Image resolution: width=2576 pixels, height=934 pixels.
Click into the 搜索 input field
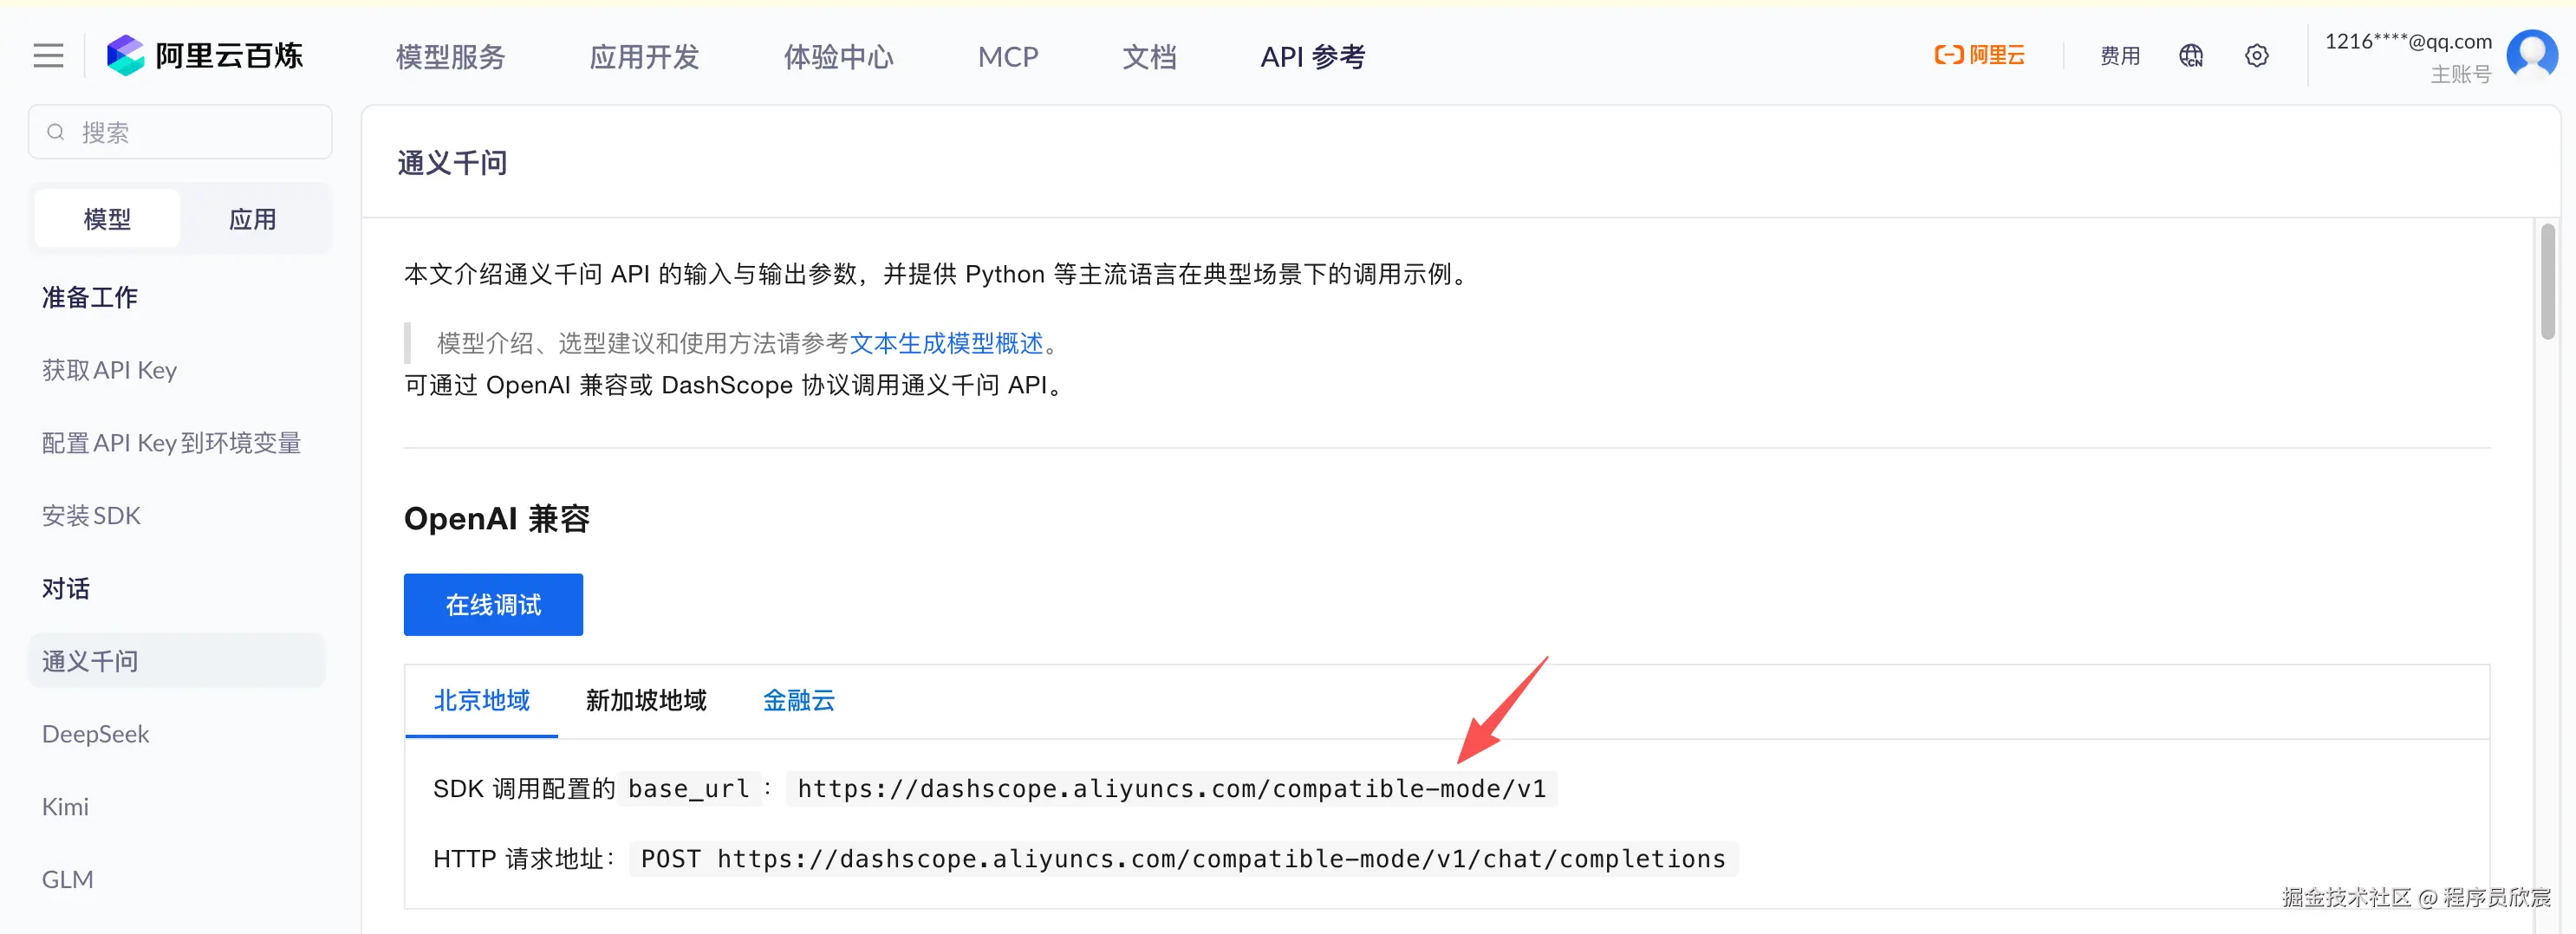click(180, 132)
